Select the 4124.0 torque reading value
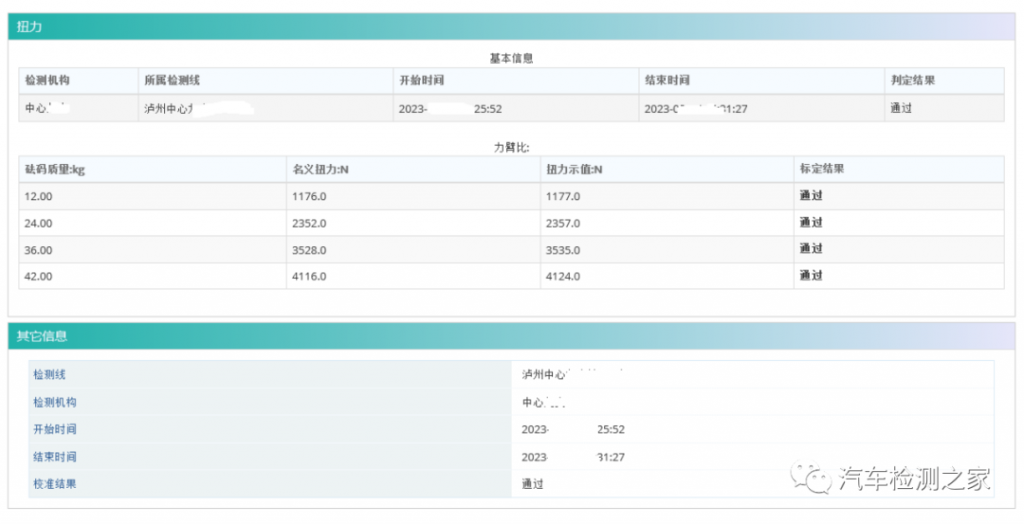This screenshot has width=1024, height=524. 563,276
